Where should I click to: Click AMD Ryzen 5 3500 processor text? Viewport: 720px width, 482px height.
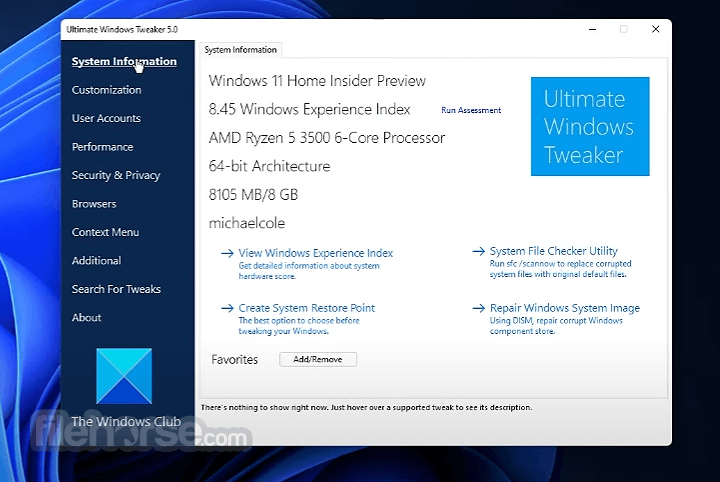[x=326, y=138]
